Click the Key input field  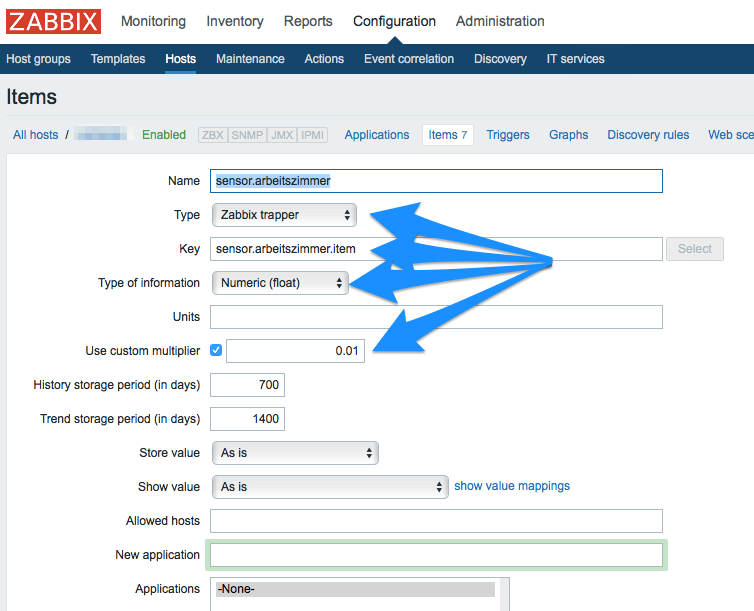tap(436, 249)
